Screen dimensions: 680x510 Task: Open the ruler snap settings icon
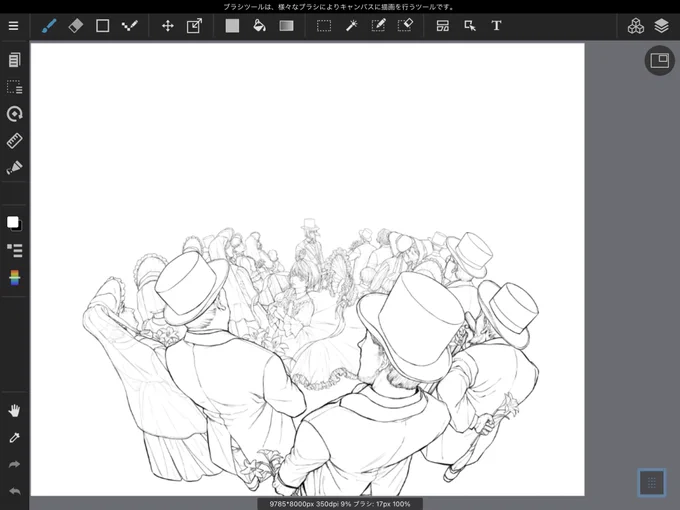pos(14,141)
